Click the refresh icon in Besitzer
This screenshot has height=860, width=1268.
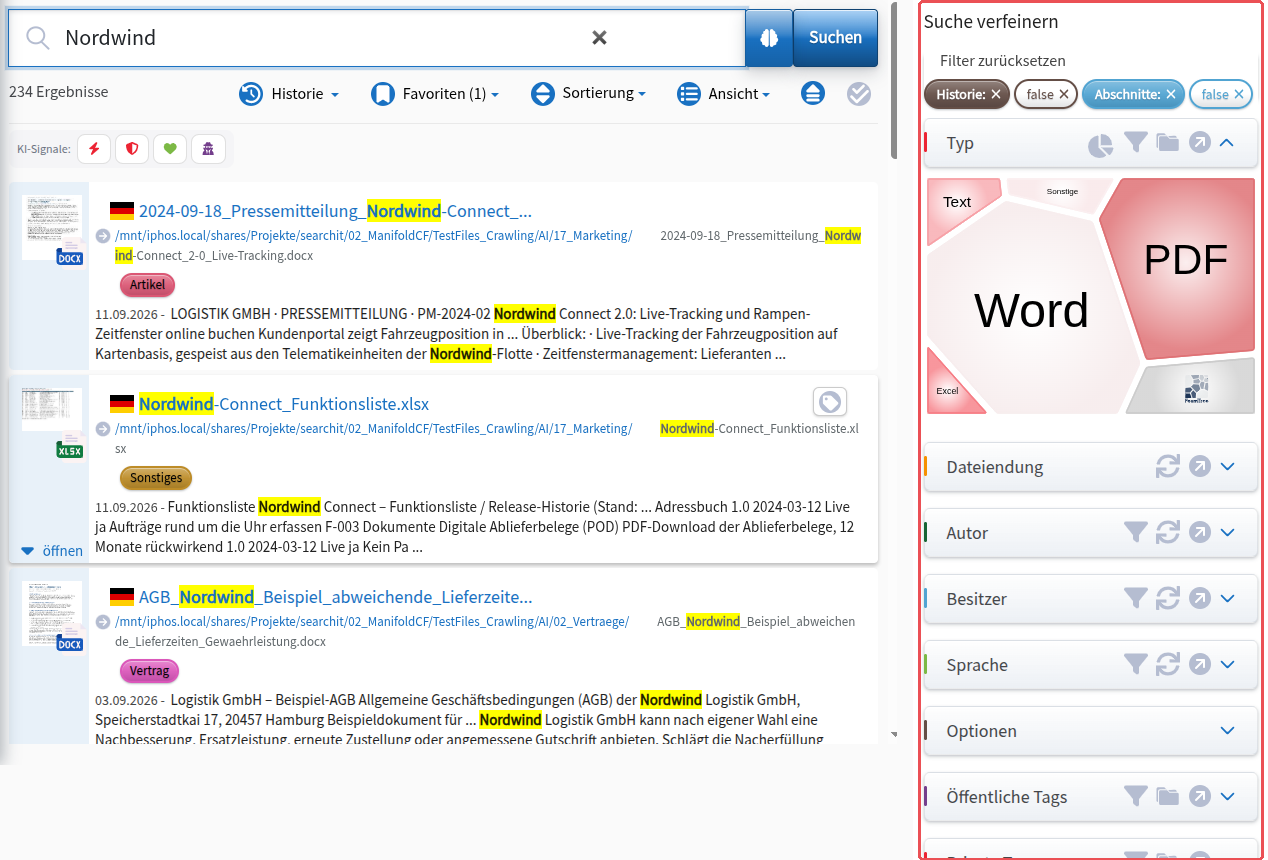[1168, 599]
